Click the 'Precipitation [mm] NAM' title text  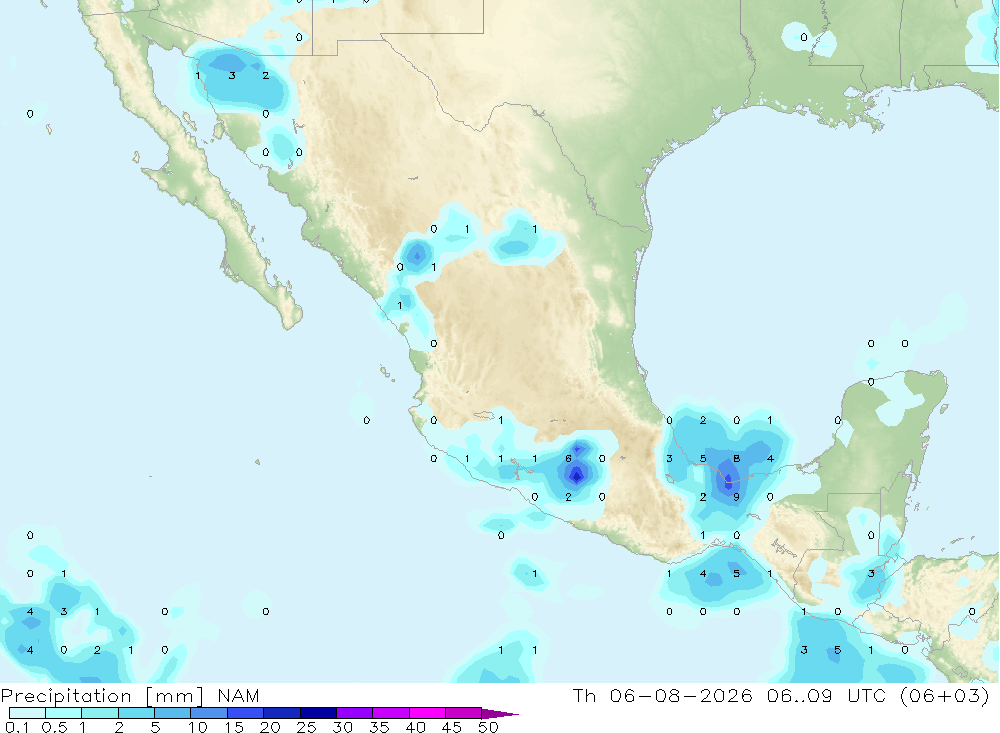tap(130, 696)
